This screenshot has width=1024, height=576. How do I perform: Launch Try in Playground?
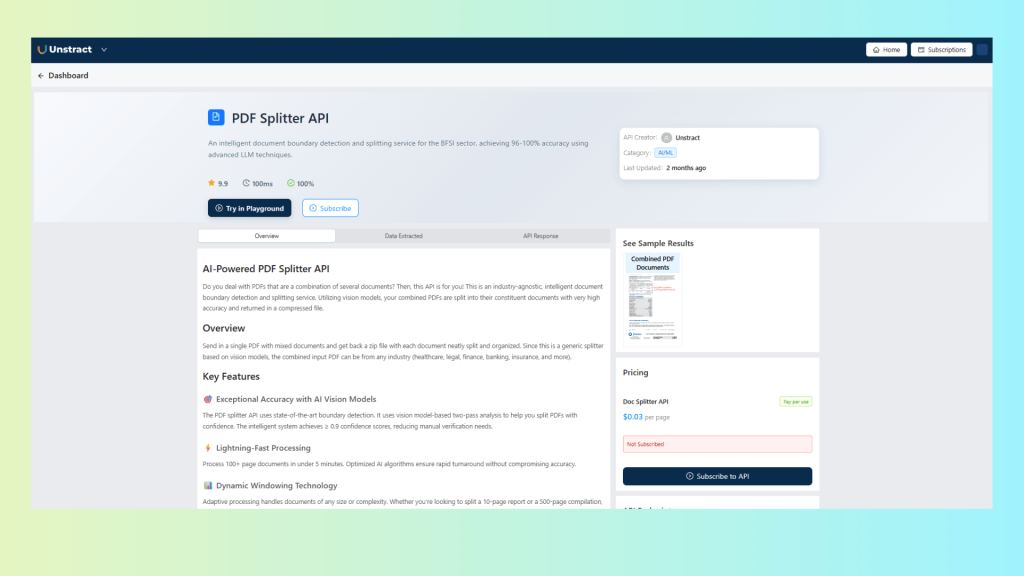[249, 208]
